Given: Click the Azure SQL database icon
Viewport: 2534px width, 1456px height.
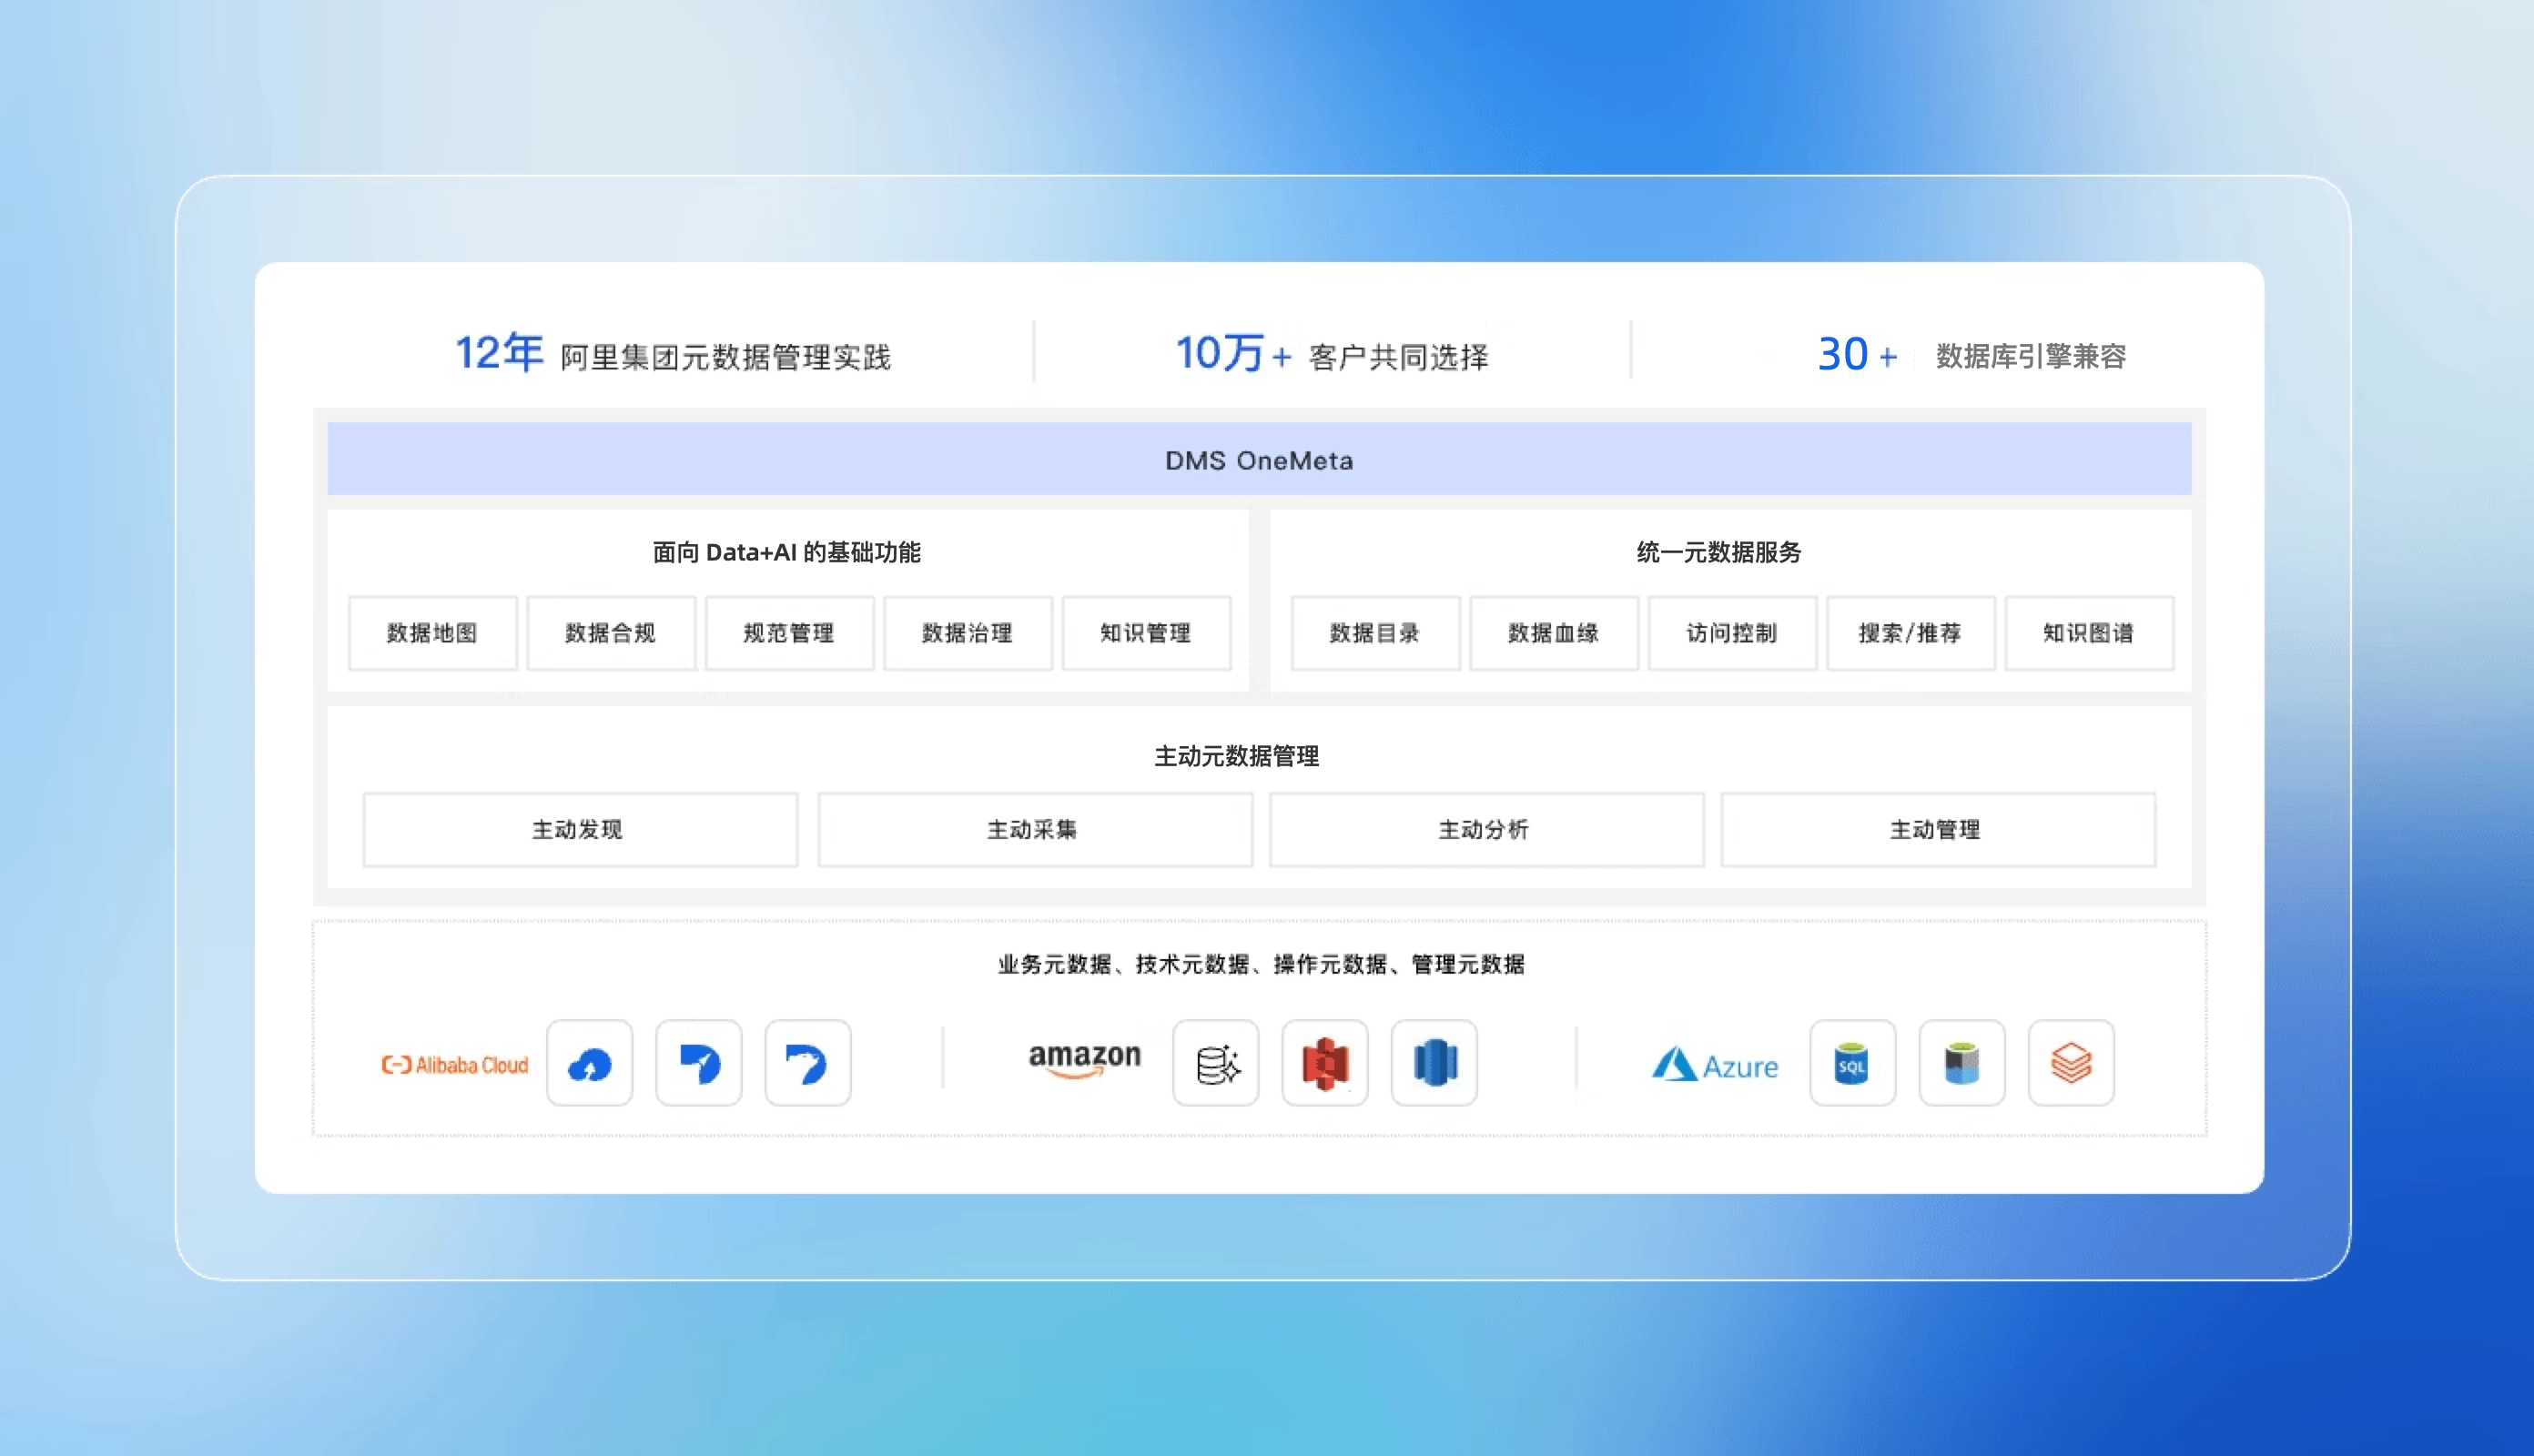Looking at the screenshot, I should tap(1852, 1063).
